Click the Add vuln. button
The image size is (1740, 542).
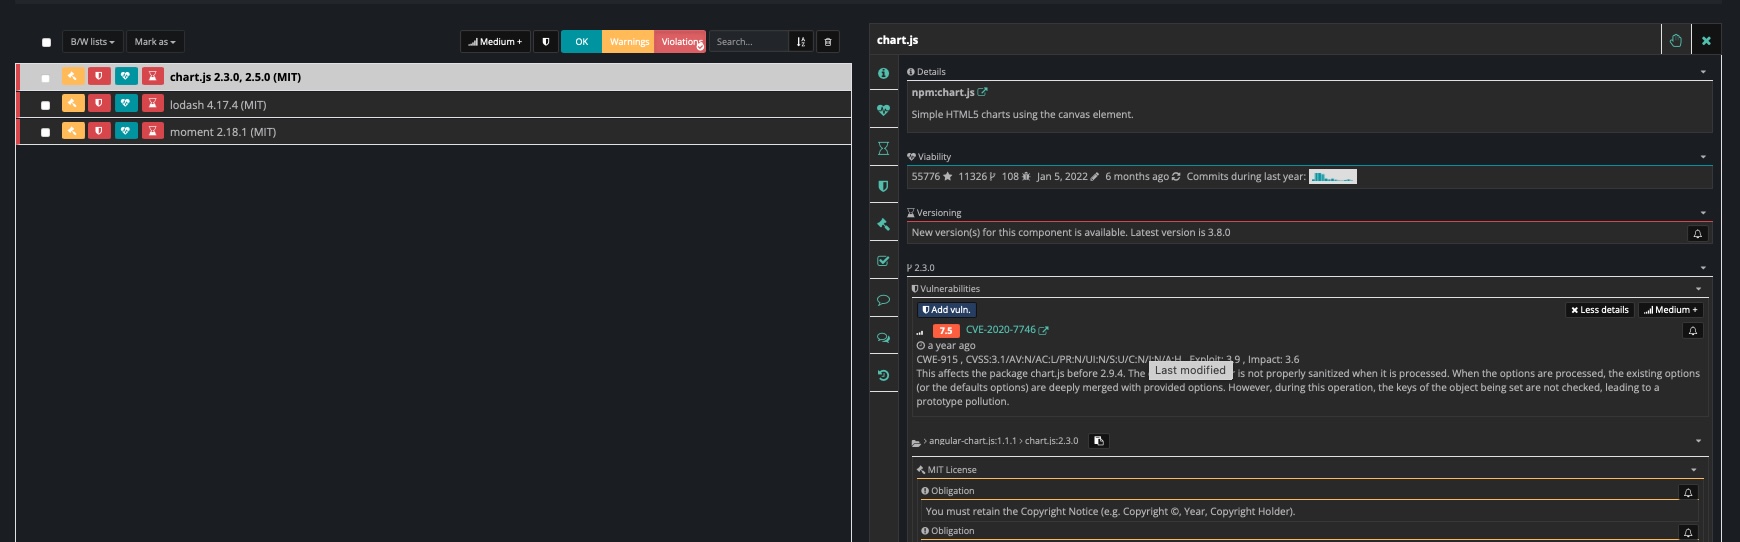[x=946, y=310]
